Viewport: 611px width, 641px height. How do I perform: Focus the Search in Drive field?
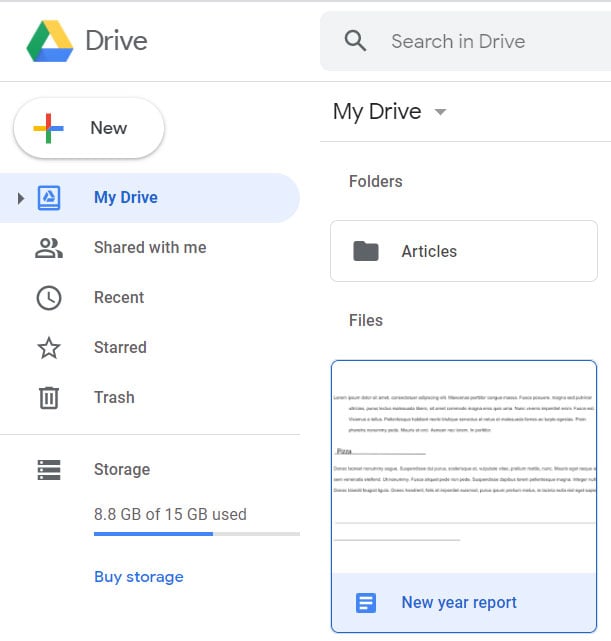(465, 41)
